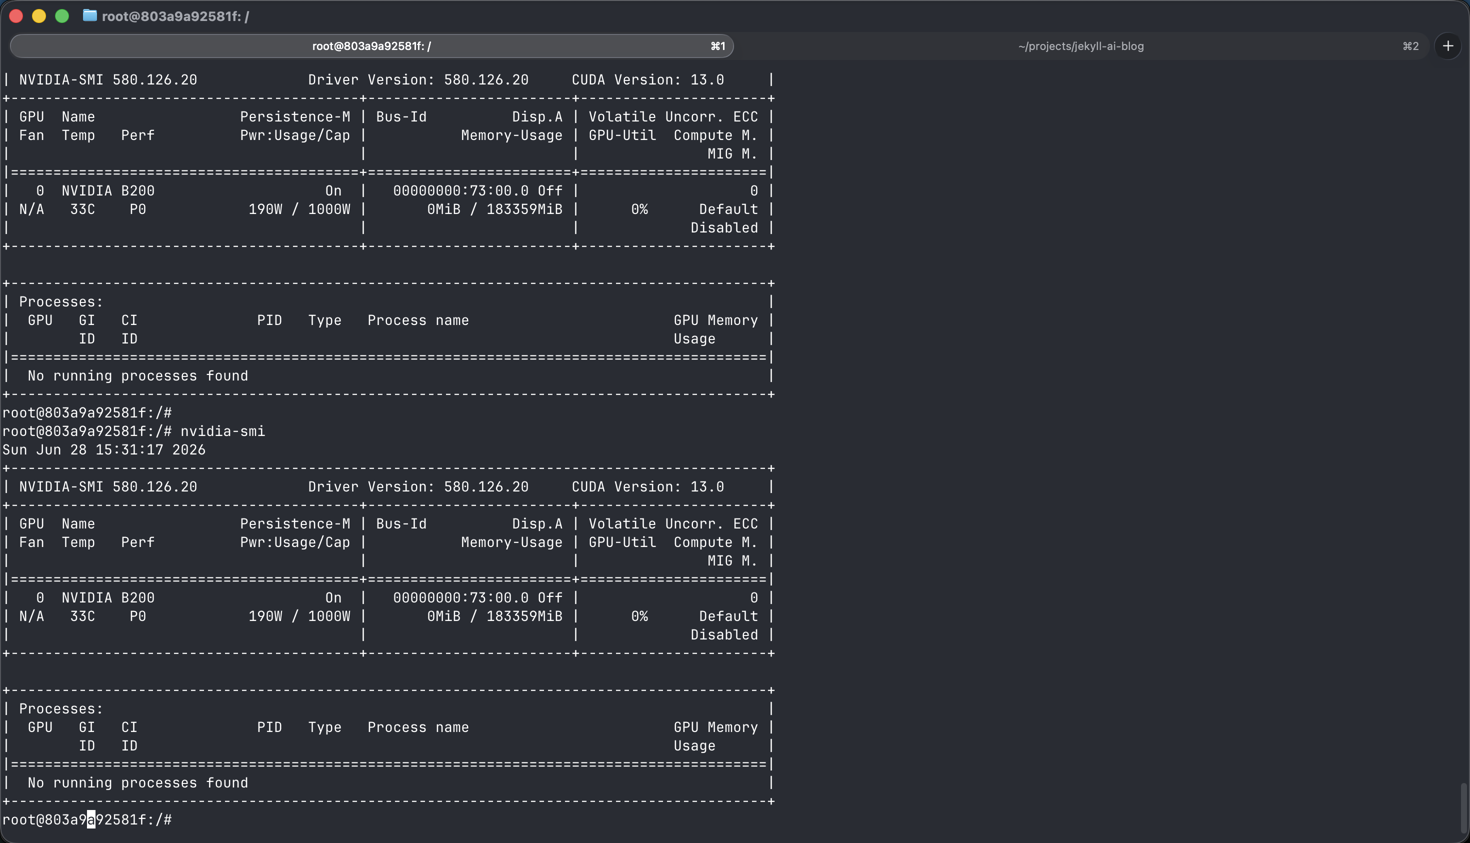This screenshot has height=843, width=1470.
Task: Click the new tab plus button
Action: pos(1448,46)
